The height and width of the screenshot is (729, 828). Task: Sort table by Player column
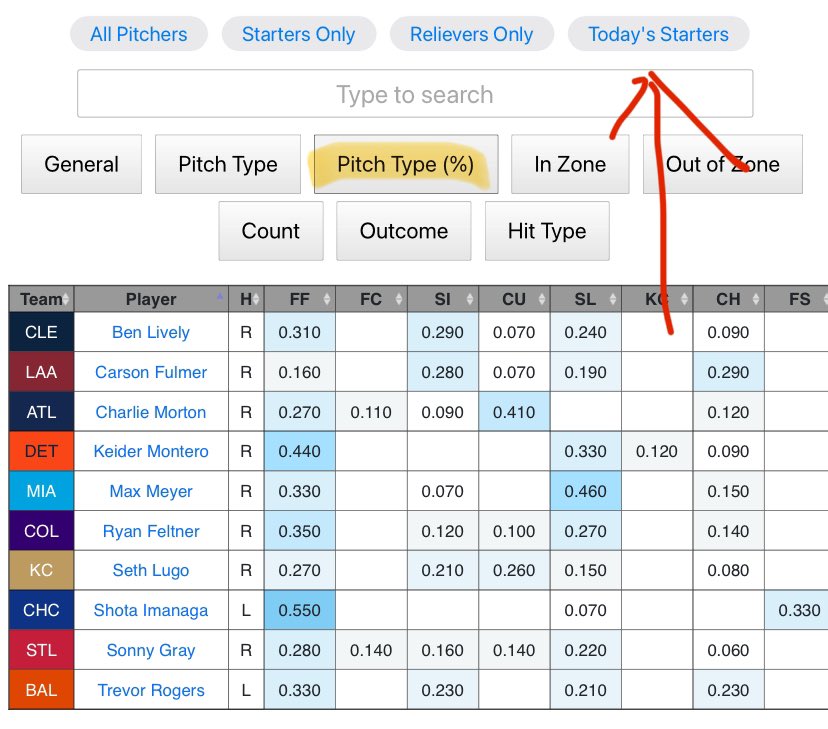(x=151, y=299)
